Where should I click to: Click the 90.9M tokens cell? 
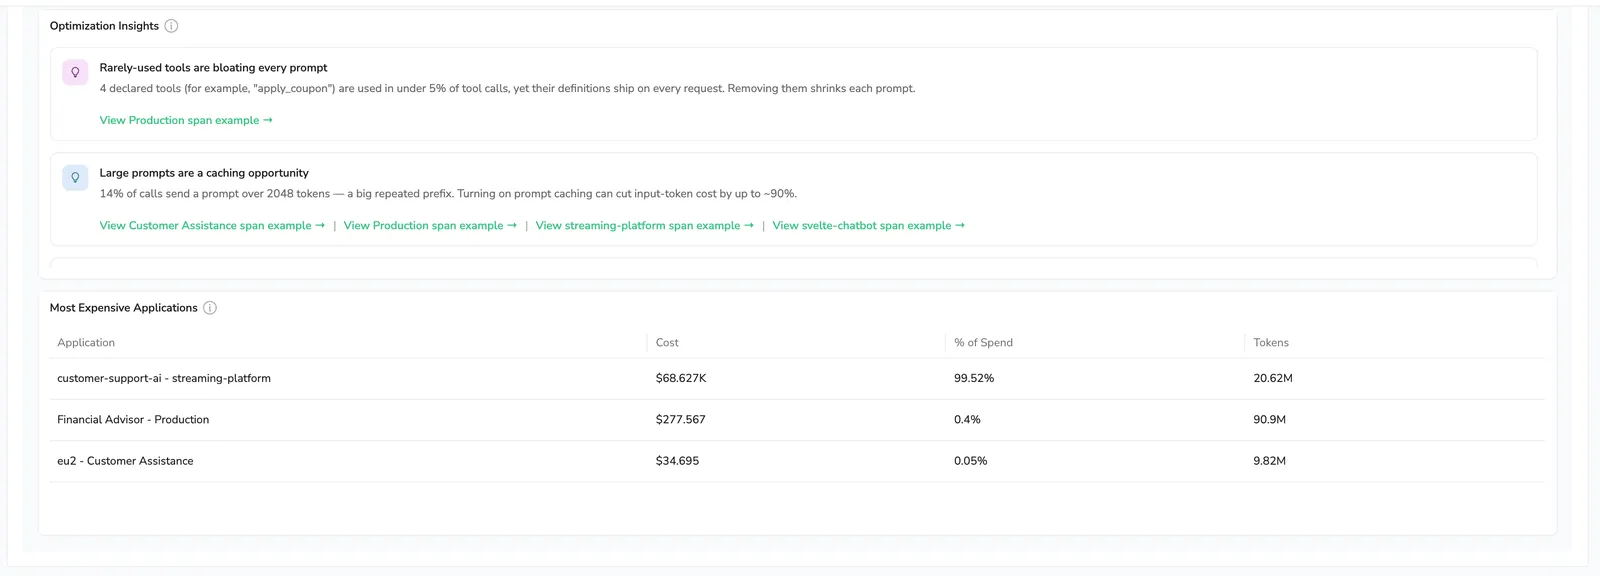click(x=1270, y=420)
